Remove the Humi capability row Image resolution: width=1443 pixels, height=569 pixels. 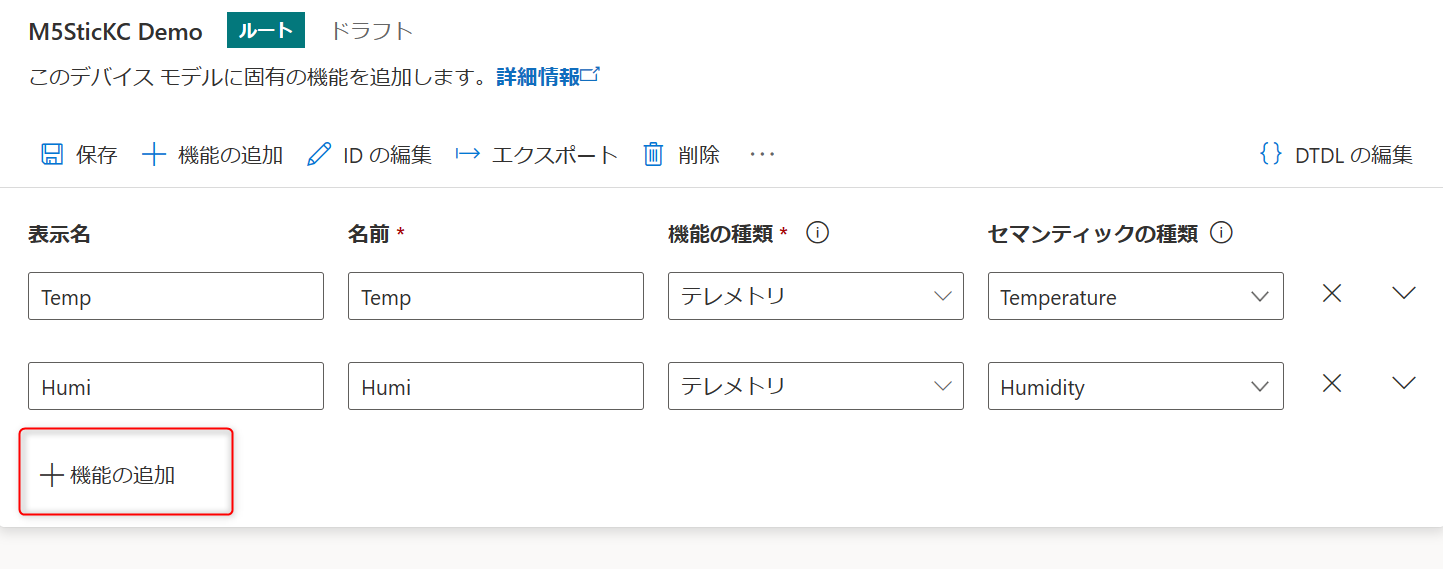pyautogui.click(x=1332, y=384)
